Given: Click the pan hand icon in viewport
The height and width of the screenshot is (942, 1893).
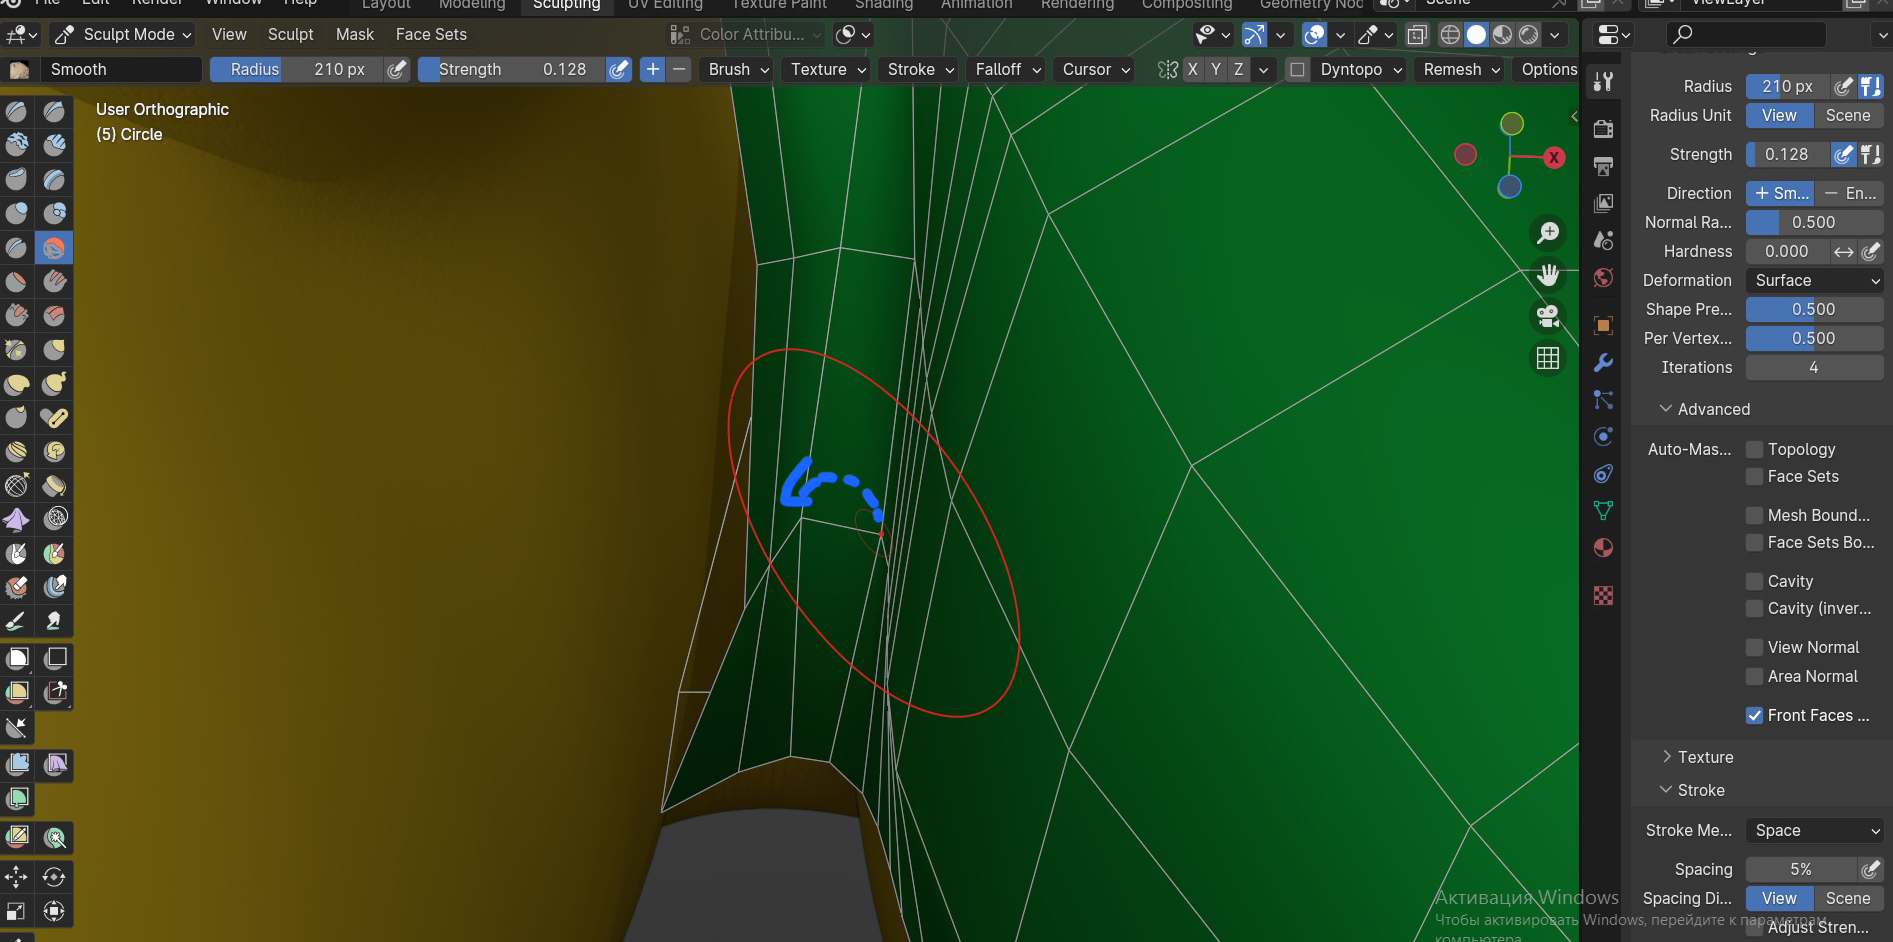Looking at the screenshot, I should (1548, 275).
